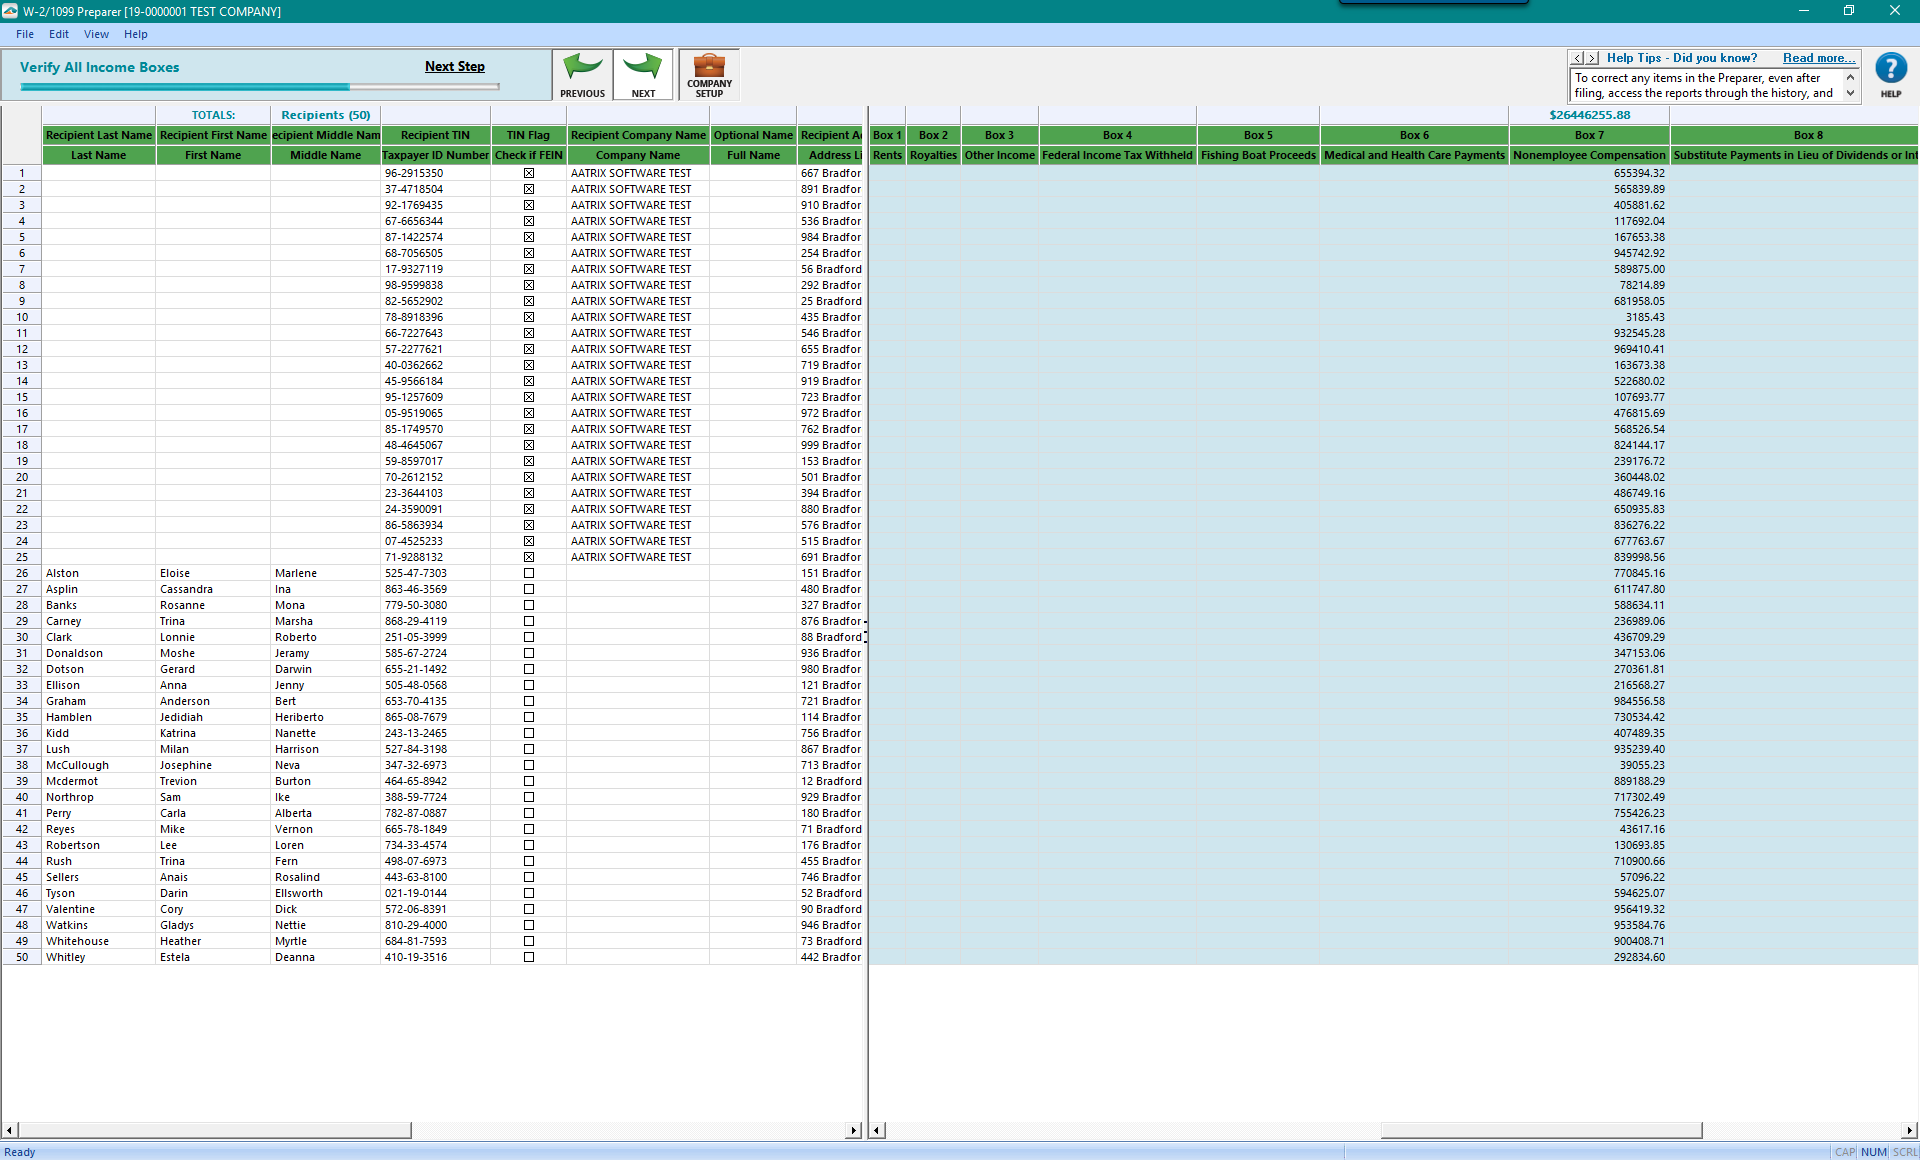
Task: Open the File menu
Action: [x=25, y=34]
